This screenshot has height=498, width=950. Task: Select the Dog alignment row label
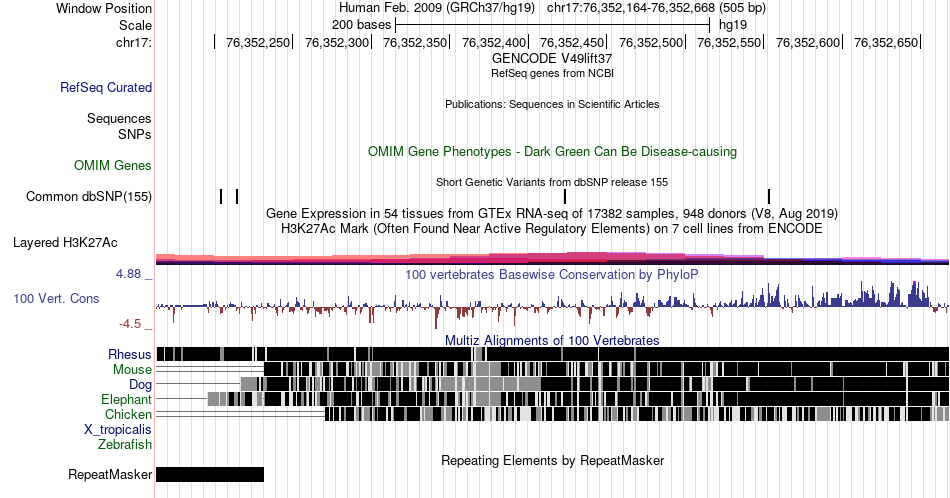140,384
